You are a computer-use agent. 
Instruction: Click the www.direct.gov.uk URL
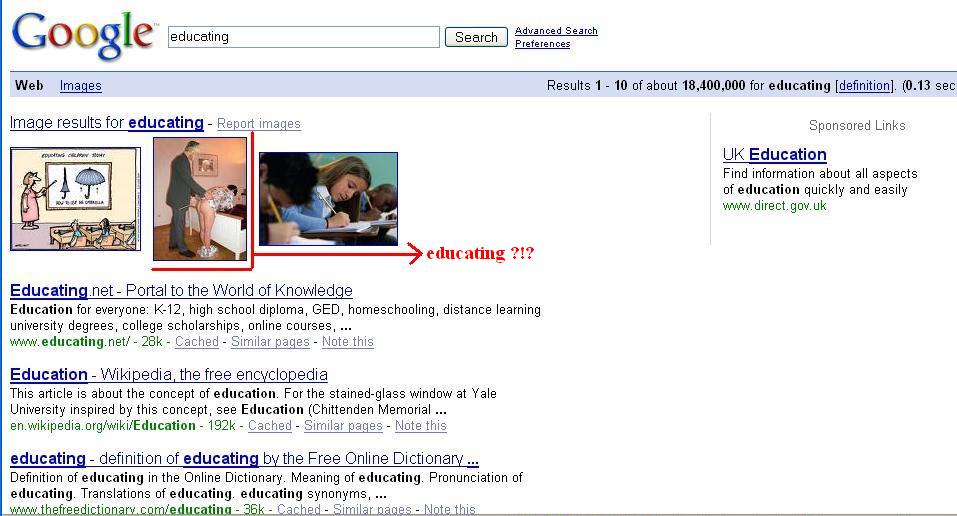[x=775, y=206]
